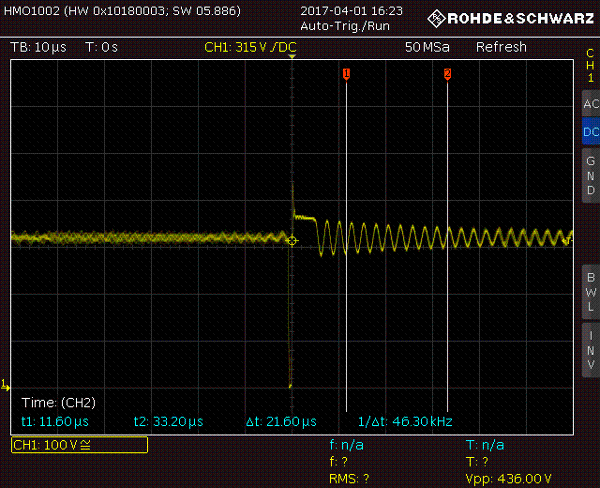Click the 50 MSa sample rate readout
The width and height of the screenshot is (600, 488).
point(427,47)
